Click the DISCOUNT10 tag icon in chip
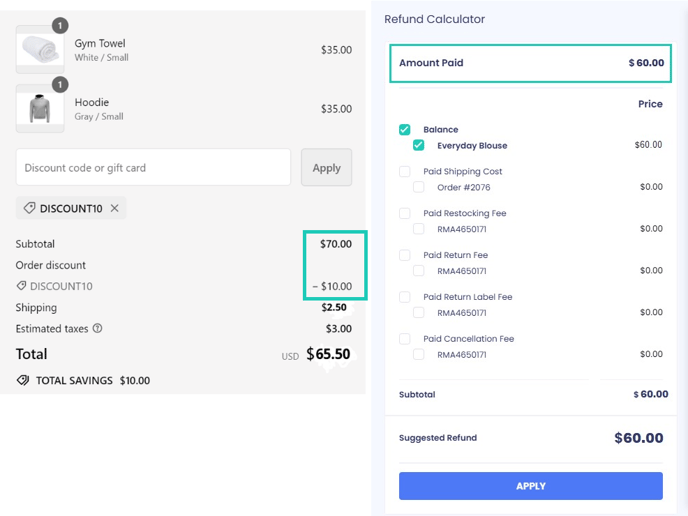The width and height of the screenshot is (688, 516). [x=29, y=208]
